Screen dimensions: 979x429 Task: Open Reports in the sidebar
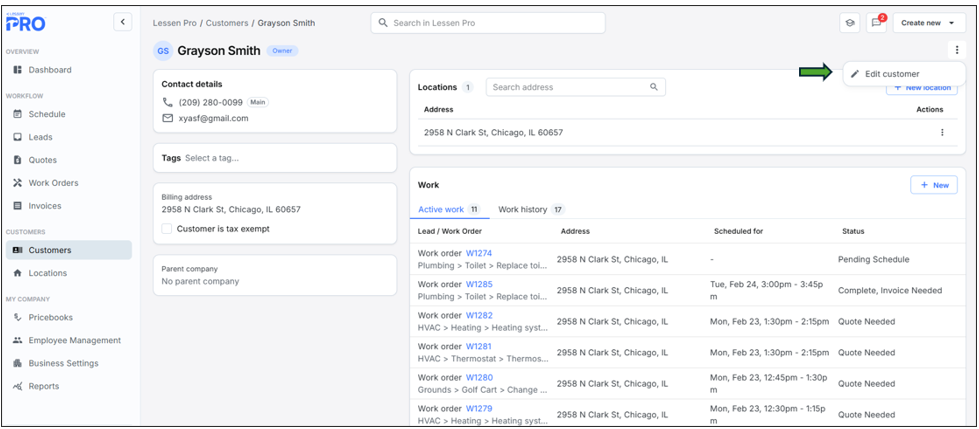point(43,386)
